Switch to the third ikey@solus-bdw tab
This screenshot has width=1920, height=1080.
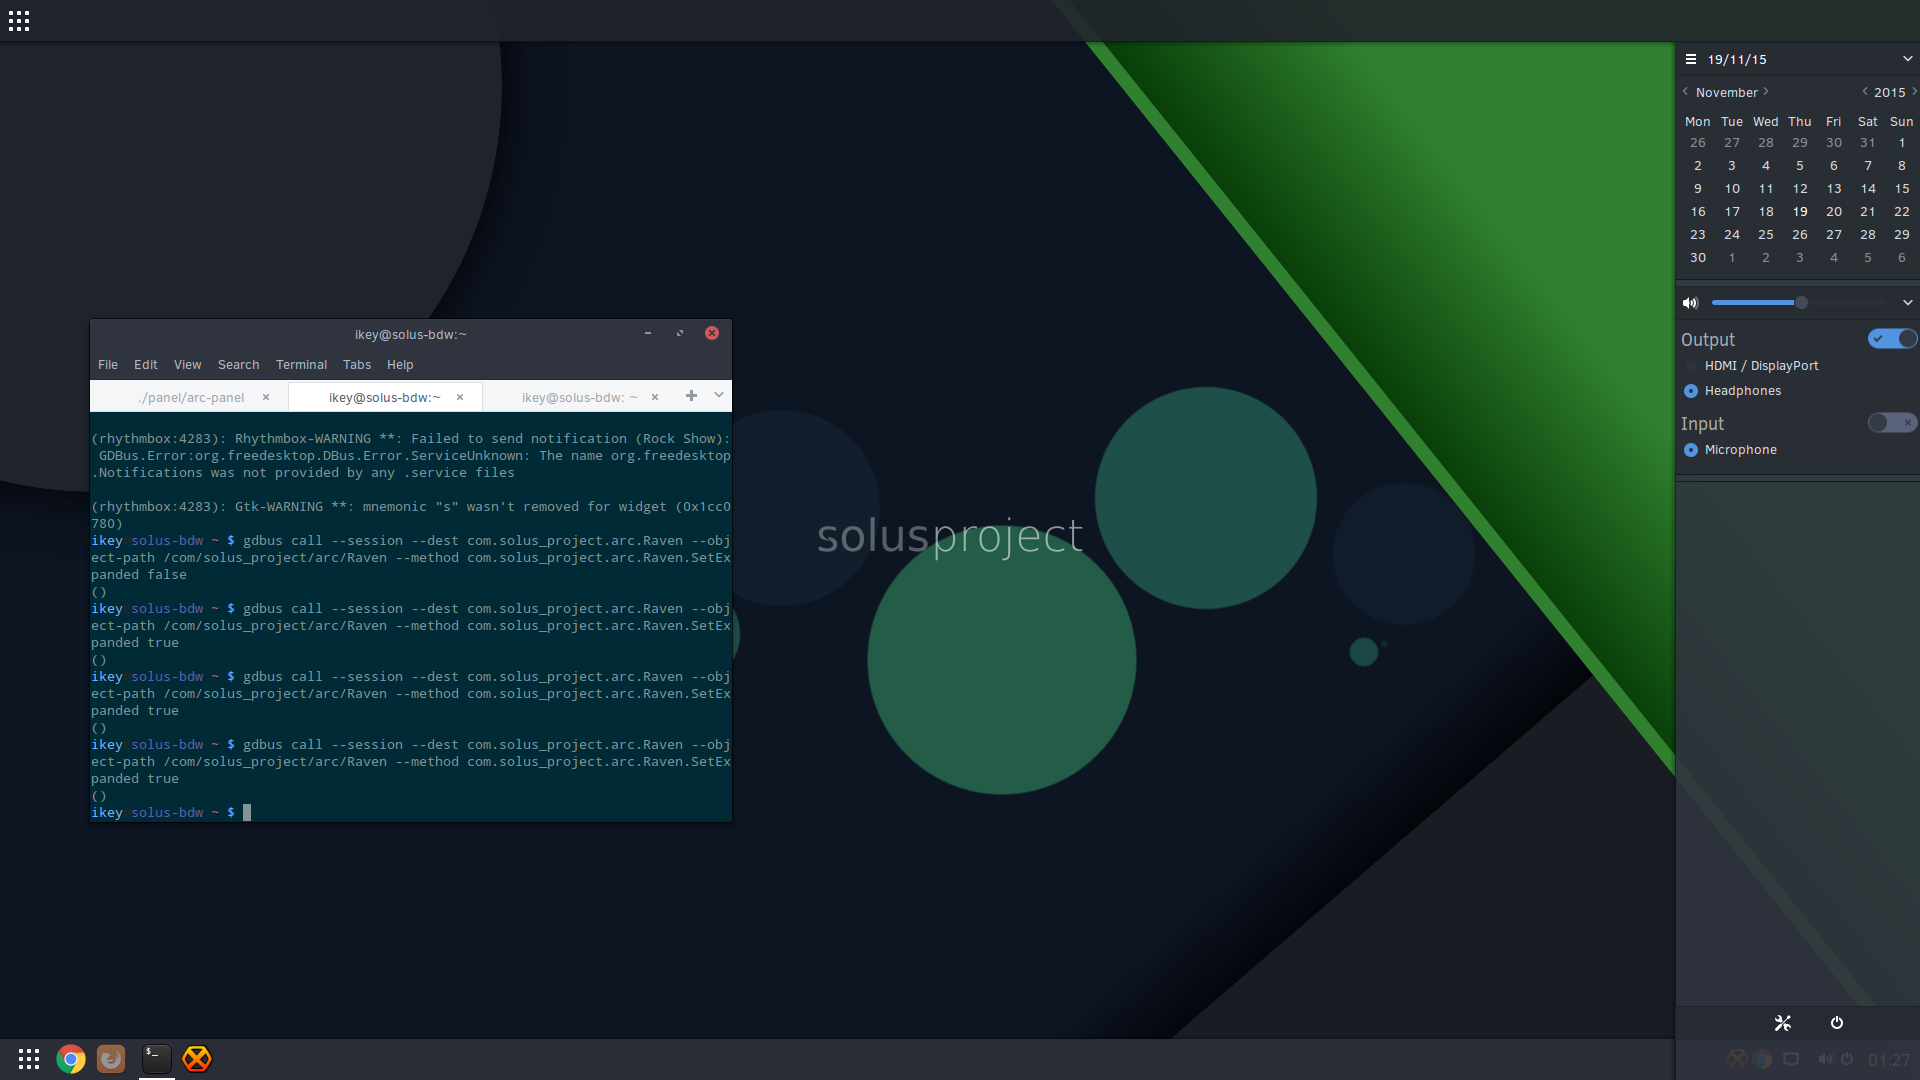[580, 397]
